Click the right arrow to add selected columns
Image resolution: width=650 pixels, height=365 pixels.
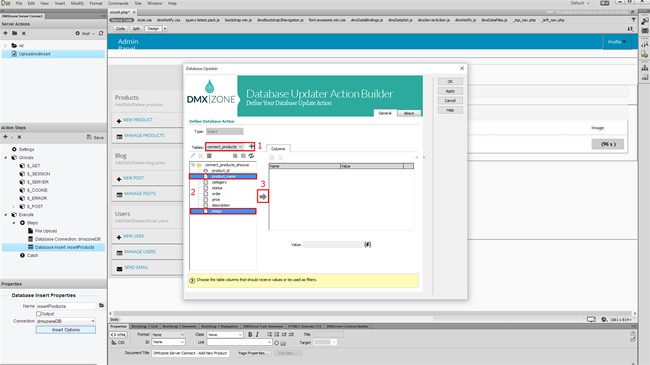pos(263,196)
